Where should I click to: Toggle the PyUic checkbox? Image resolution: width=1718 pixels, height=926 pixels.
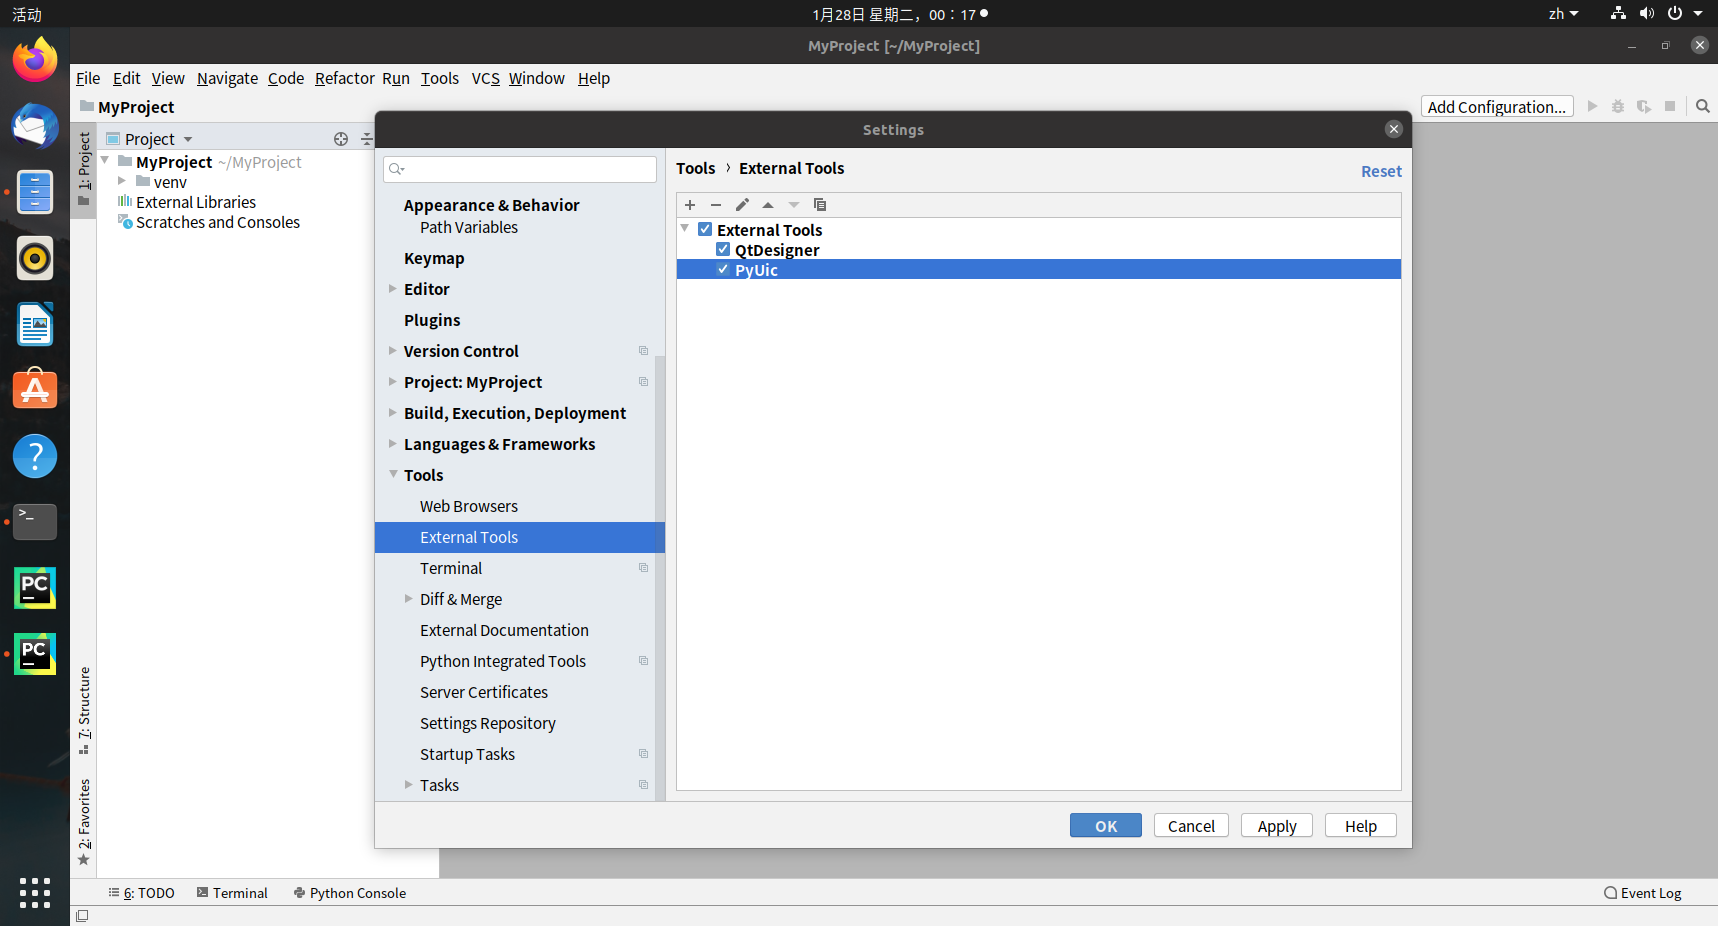723,269
